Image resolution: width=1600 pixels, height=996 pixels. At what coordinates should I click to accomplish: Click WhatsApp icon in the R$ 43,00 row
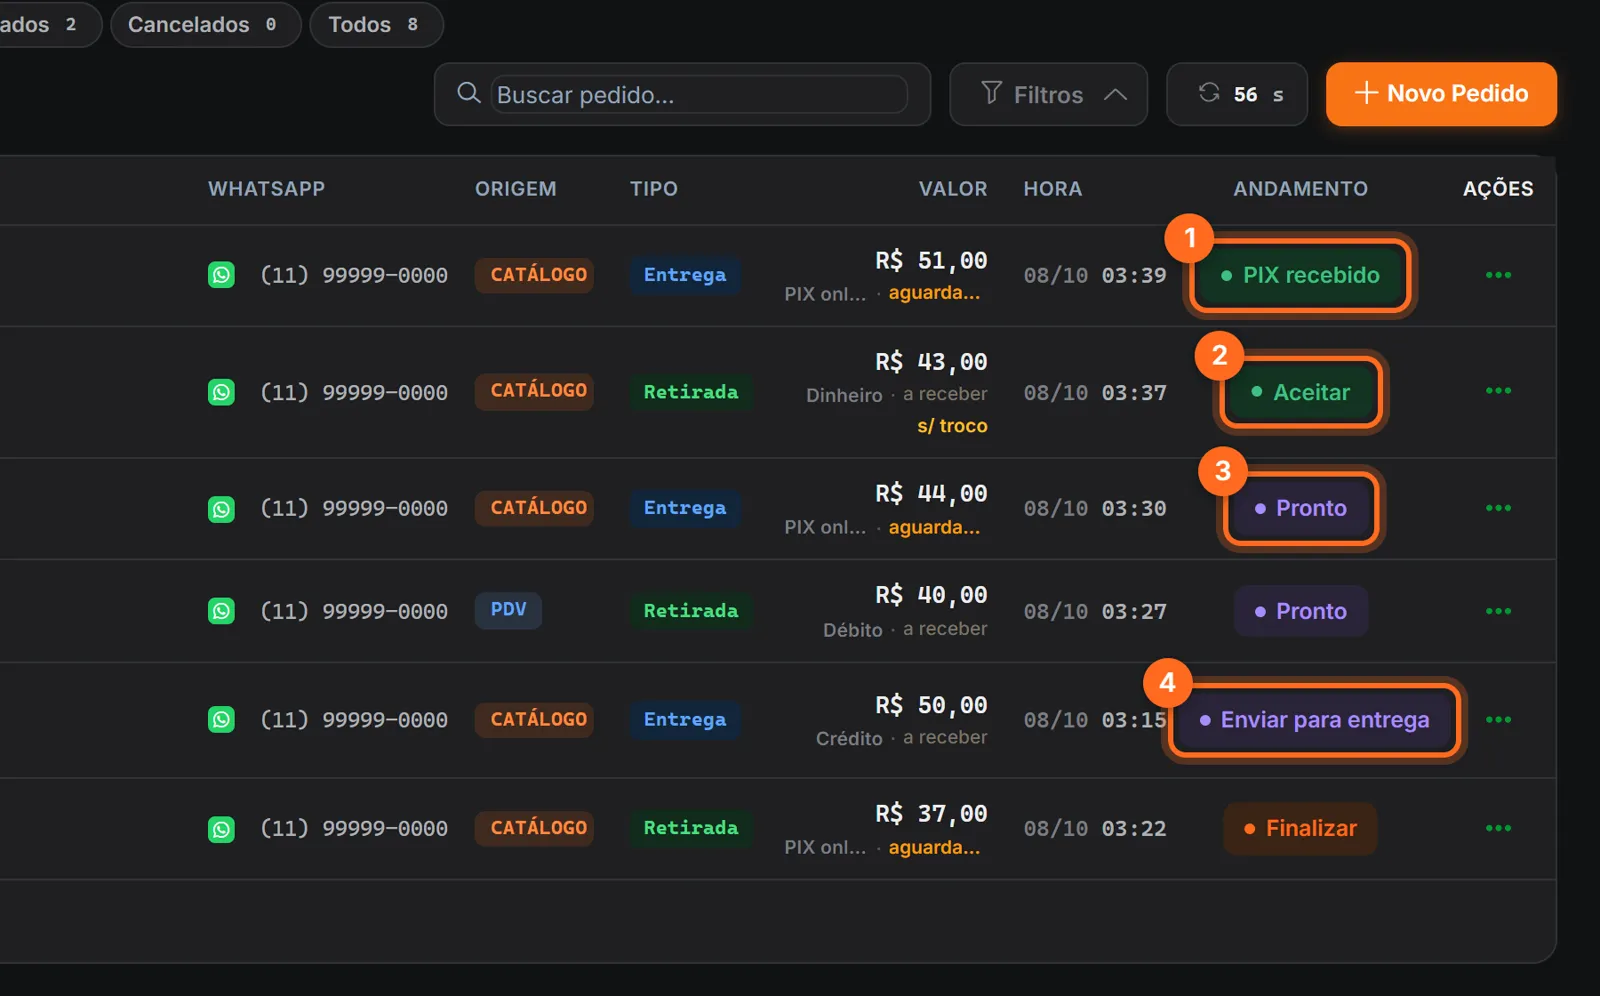tap(221, 392)
